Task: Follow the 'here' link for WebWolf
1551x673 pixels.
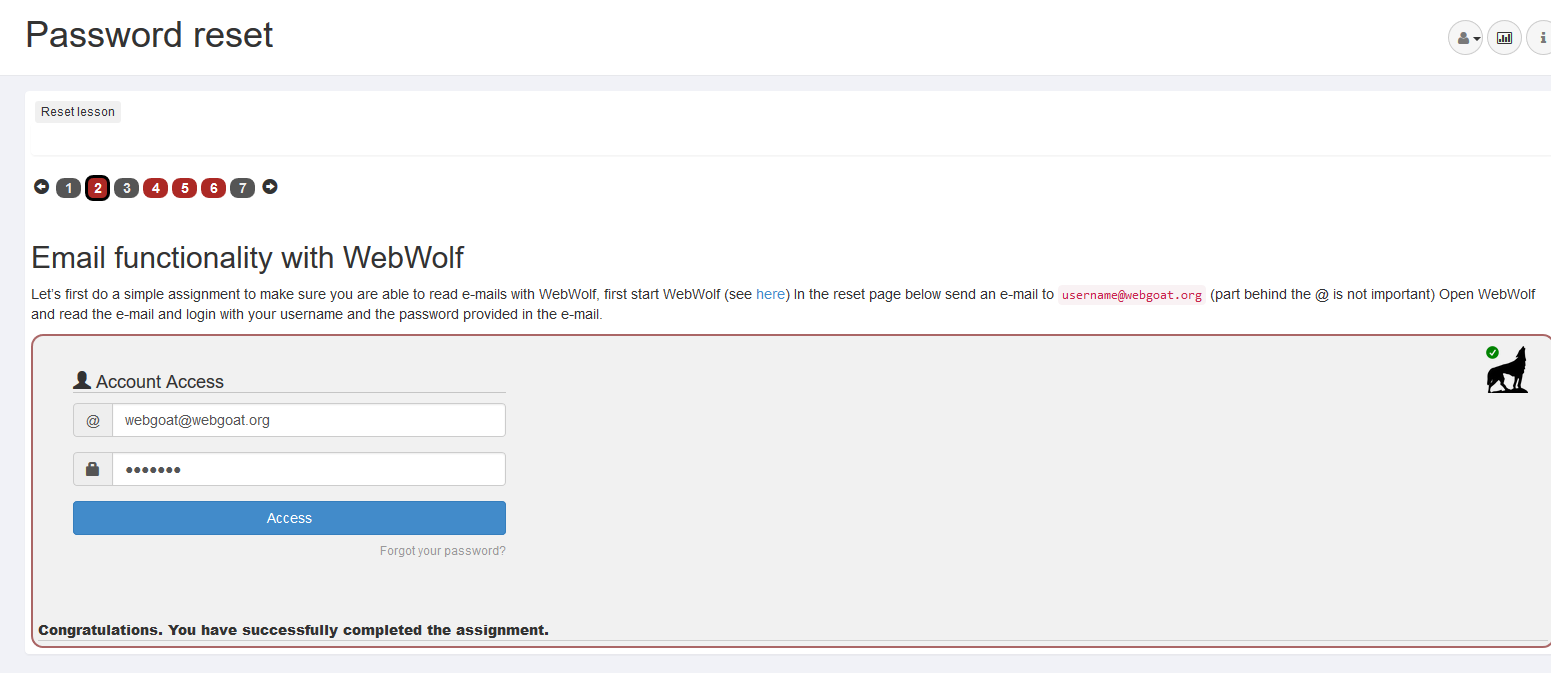Action: click(770, 294)
